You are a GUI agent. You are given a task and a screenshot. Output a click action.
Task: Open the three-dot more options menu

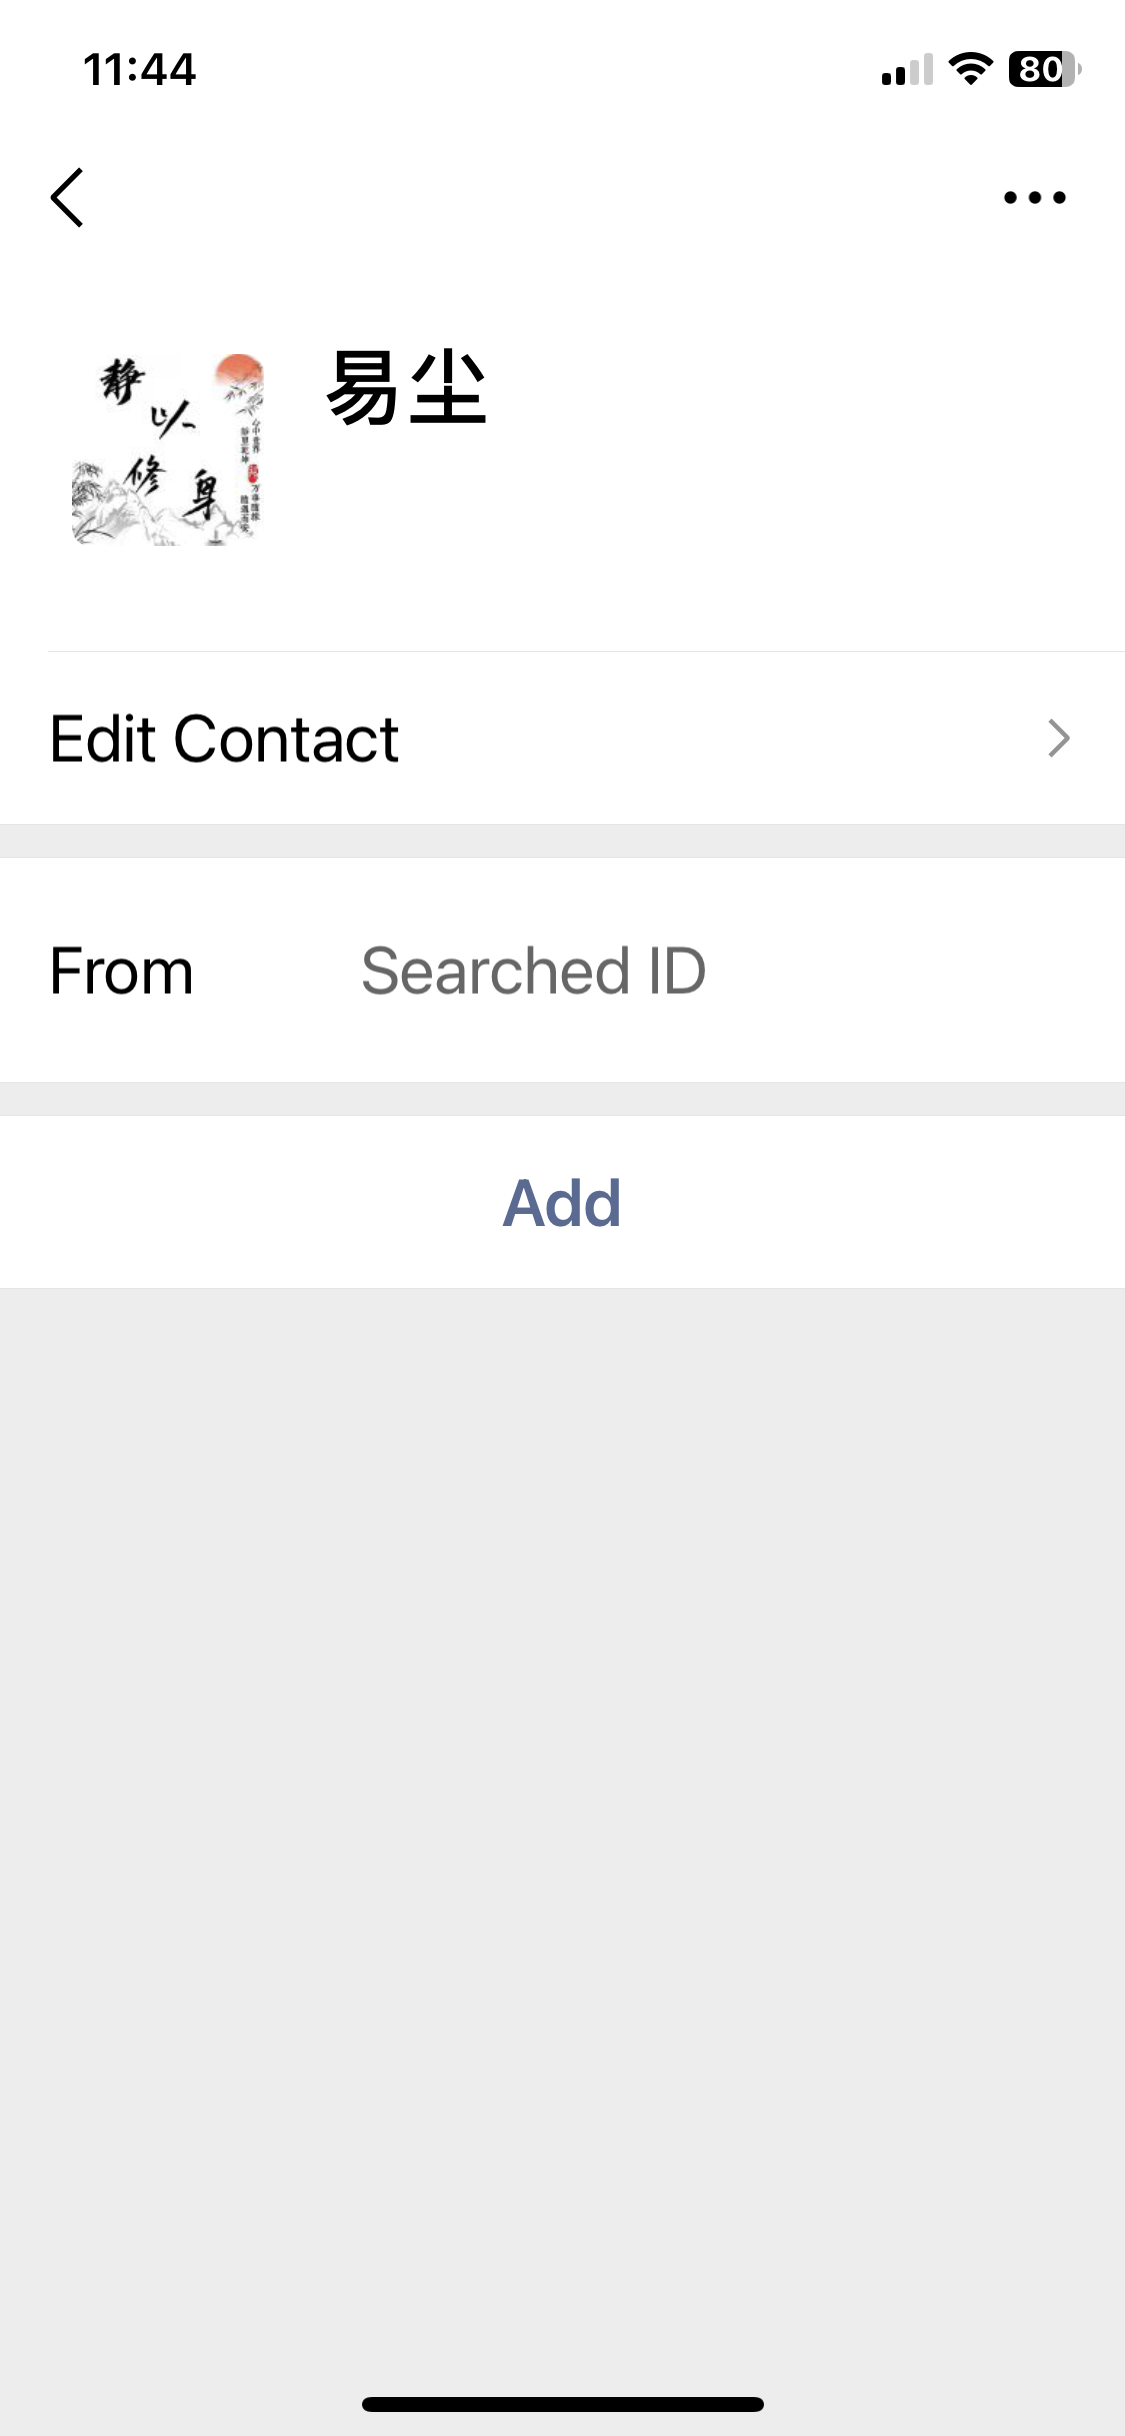pyautogui.click(x=1034, y=198)
